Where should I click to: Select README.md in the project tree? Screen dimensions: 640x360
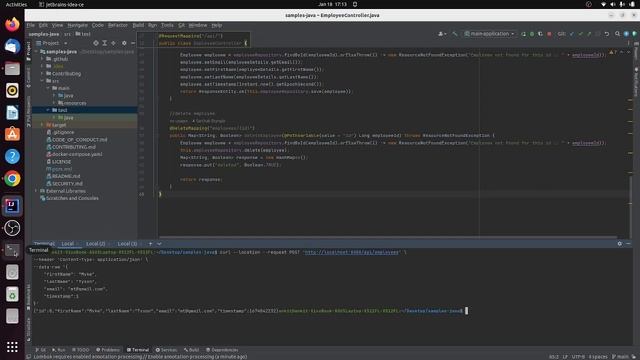tap(65, 176)
